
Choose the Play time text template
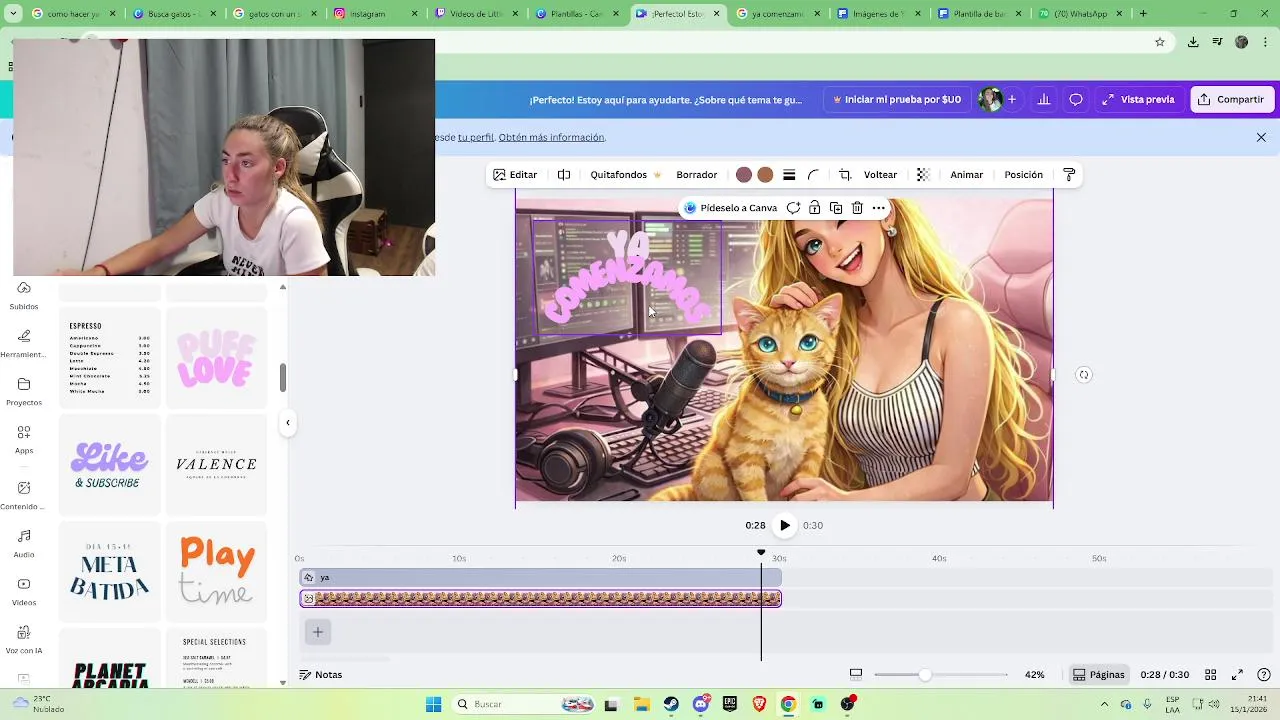point(216,572)
